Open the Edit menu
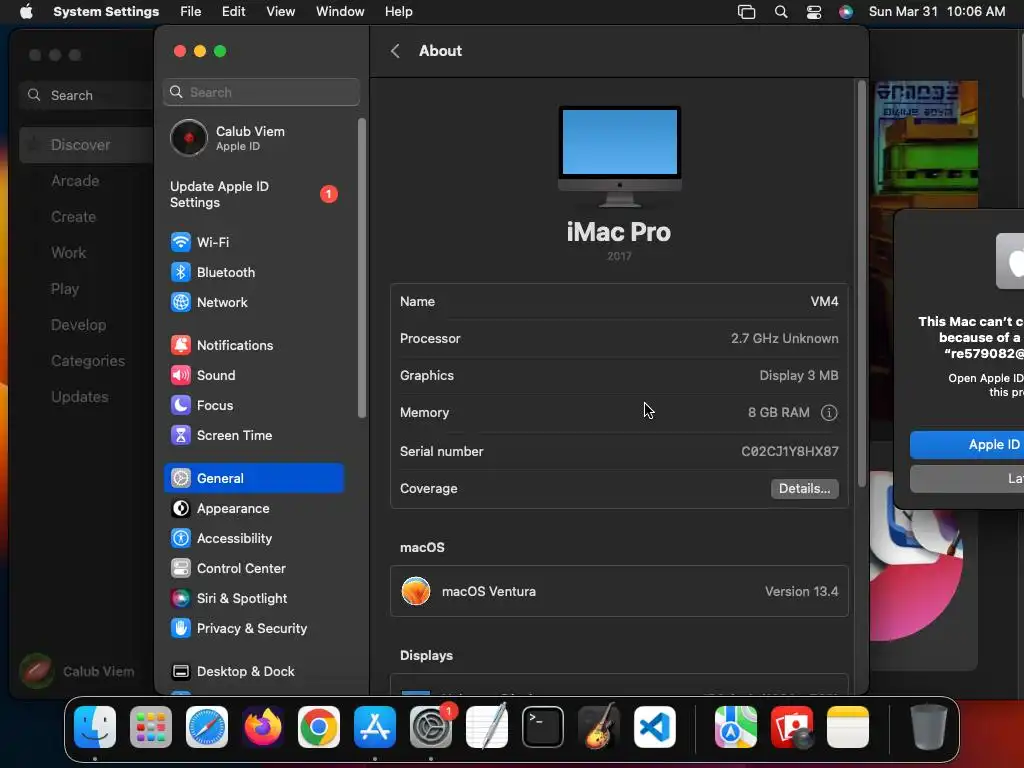Screen dimensions: 1024x768 (x=233, y=12)
